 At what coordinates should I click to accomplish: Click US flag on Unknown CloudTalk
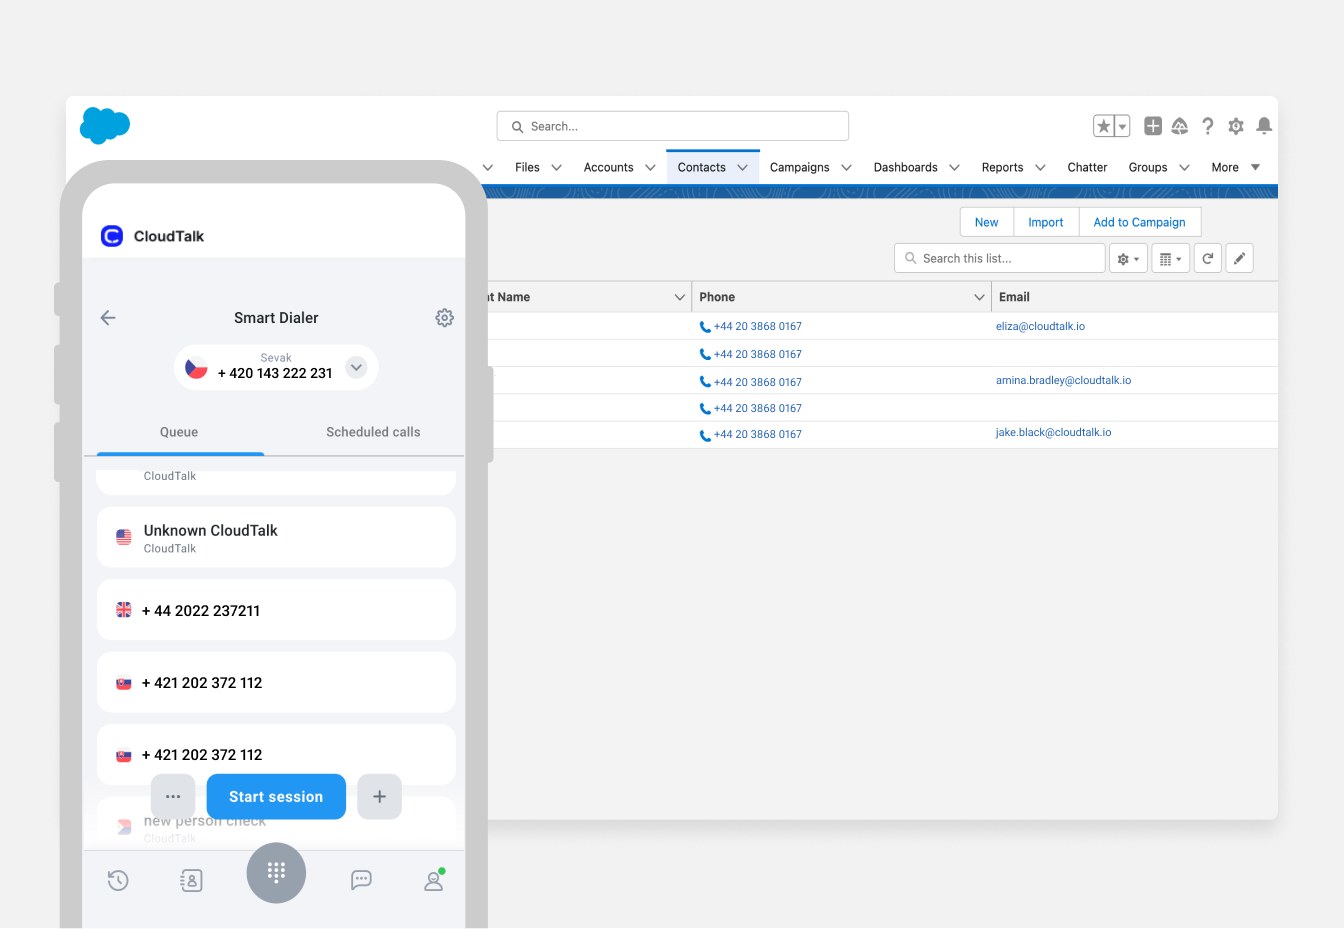pos(124,537)
